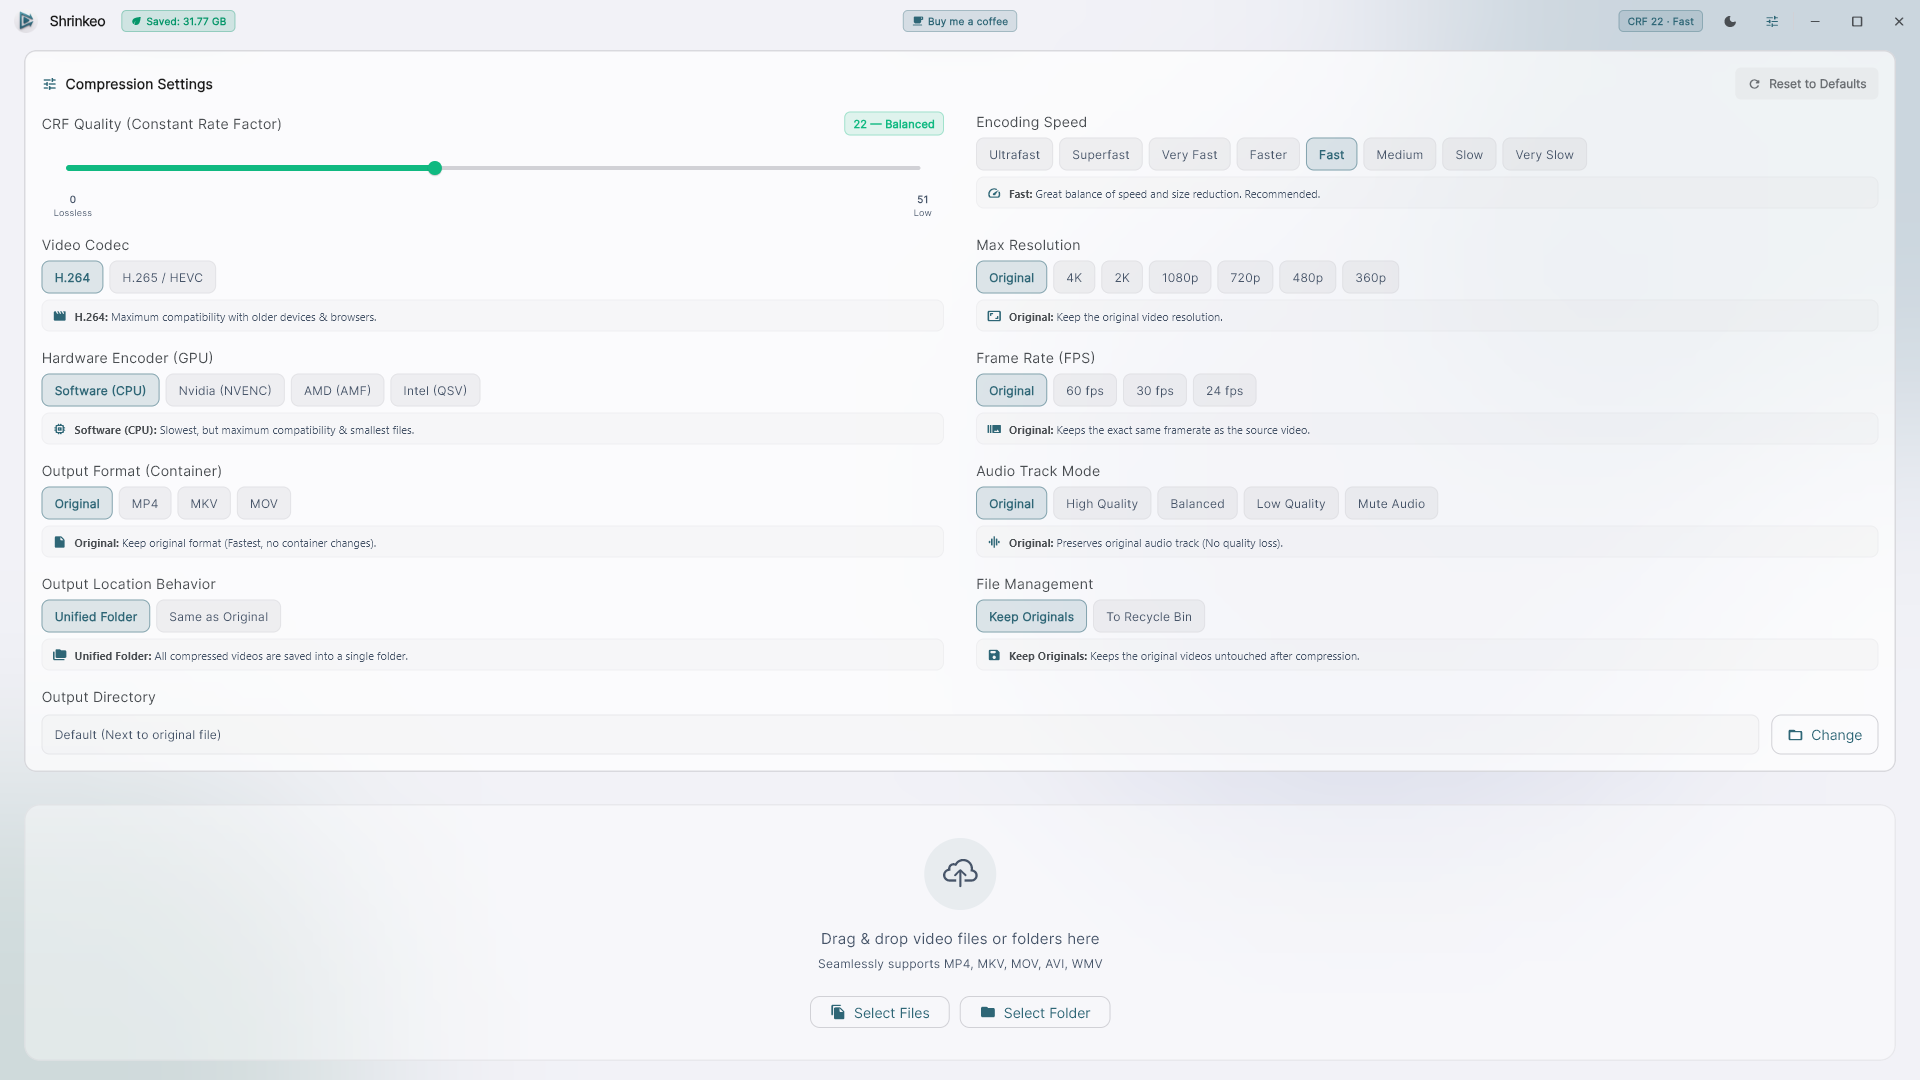Viewport: 1920px width, 1080px height.
Task: Toggle dark mode moon icon
Action: [x=1730, y=21]
